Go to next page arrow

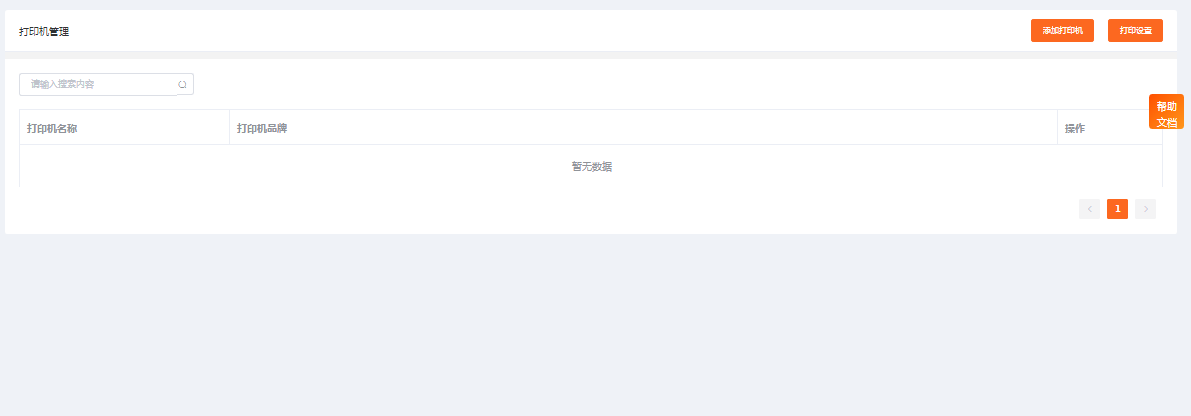[1145, 209]
